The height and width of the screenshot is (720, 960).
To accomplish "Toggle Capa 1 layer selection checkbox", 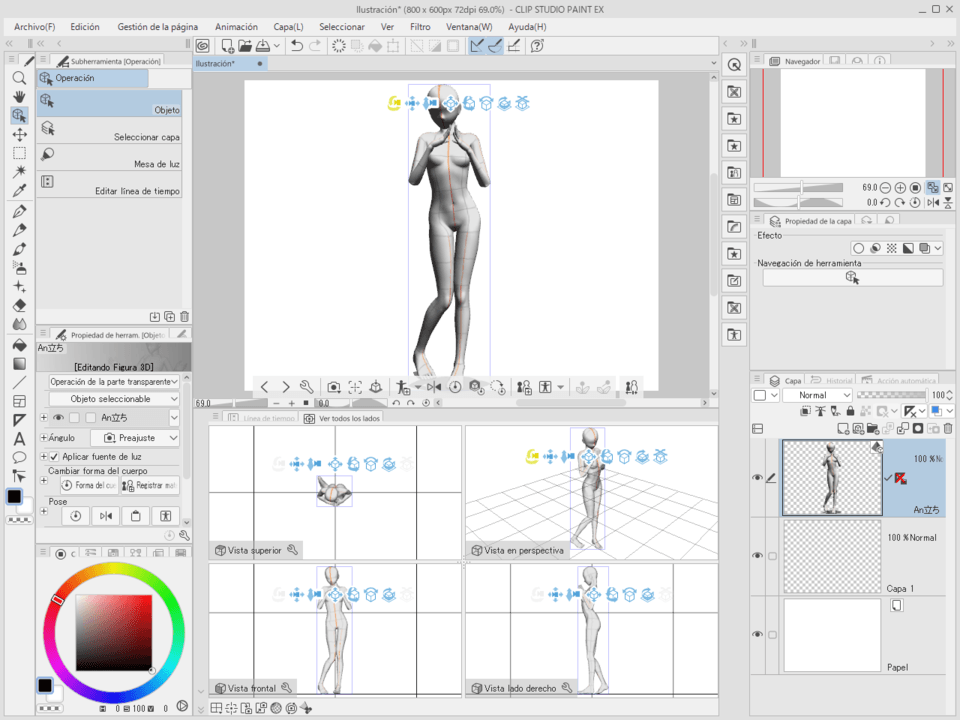I will [x=772, y=556].
